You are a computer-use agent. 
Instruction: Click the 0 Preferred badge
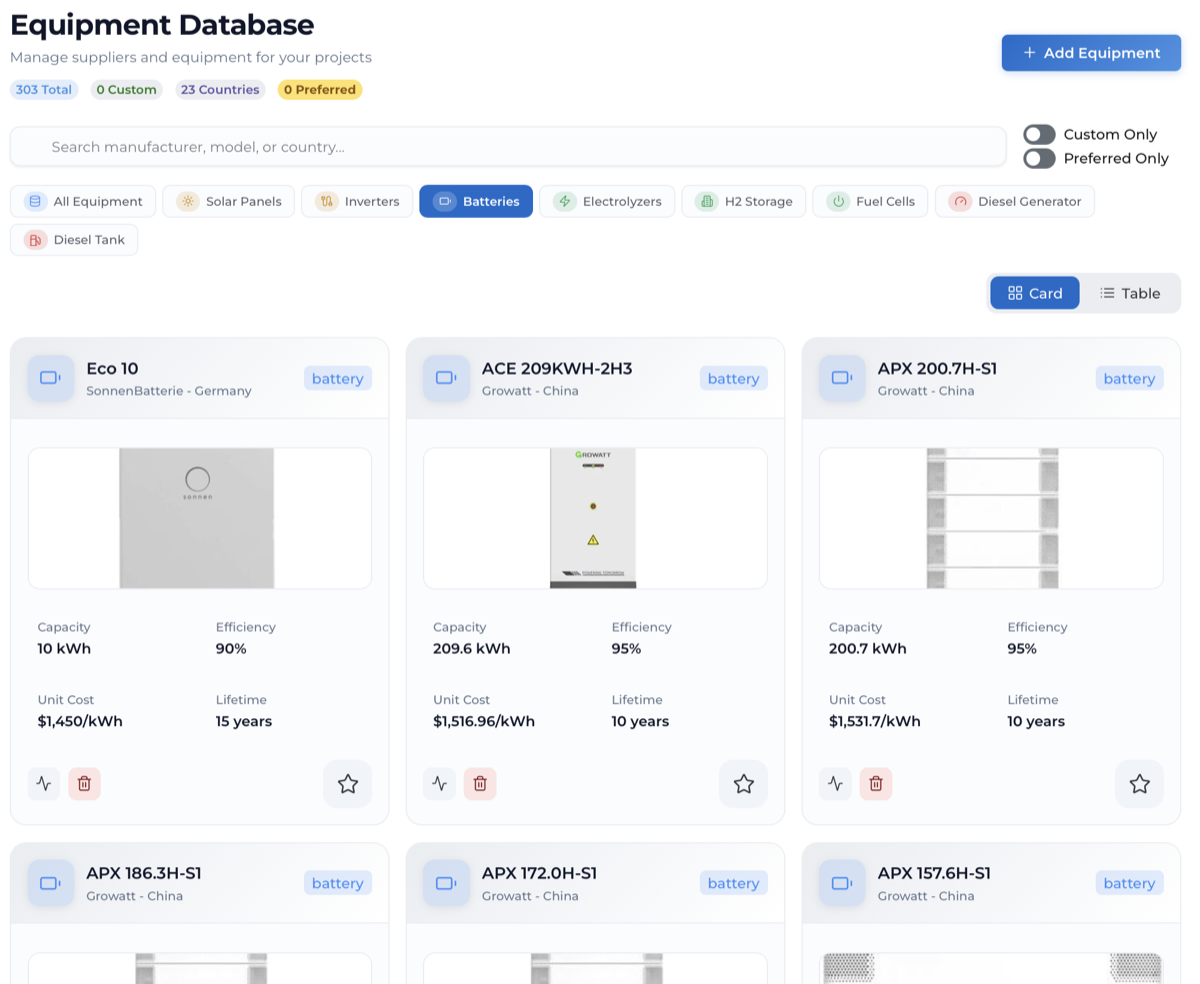(320, 90)
